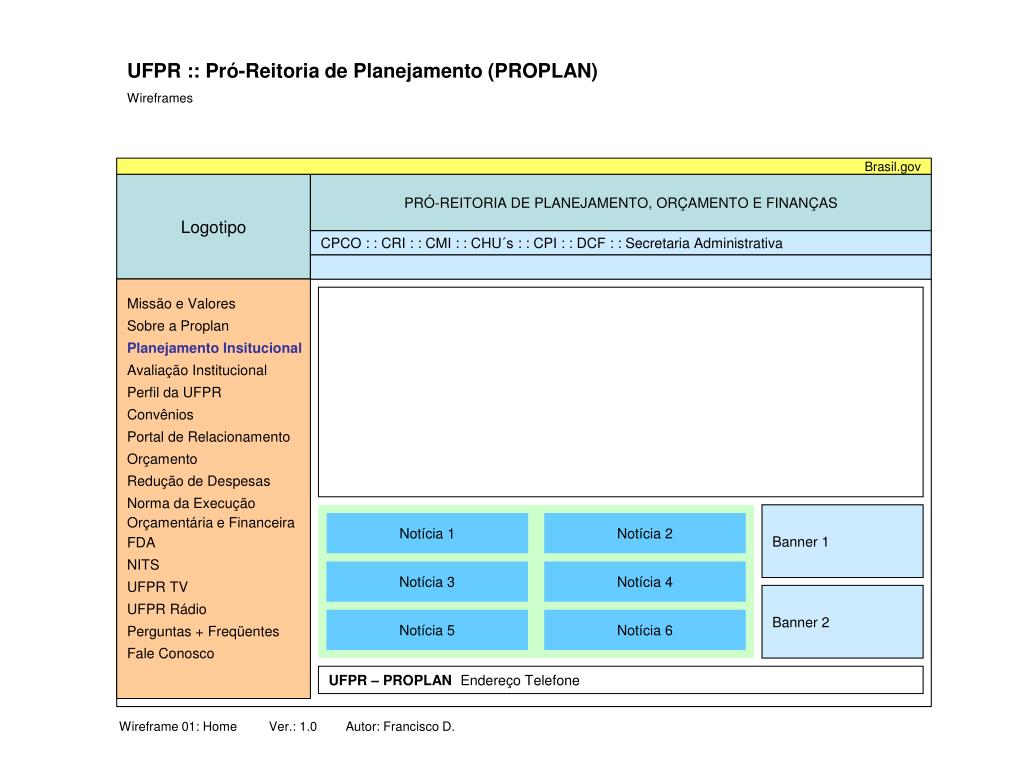Viewport: 1024px width, 768px height.
Task: Click the Ver.: 1.0 label
Action: 293,726
